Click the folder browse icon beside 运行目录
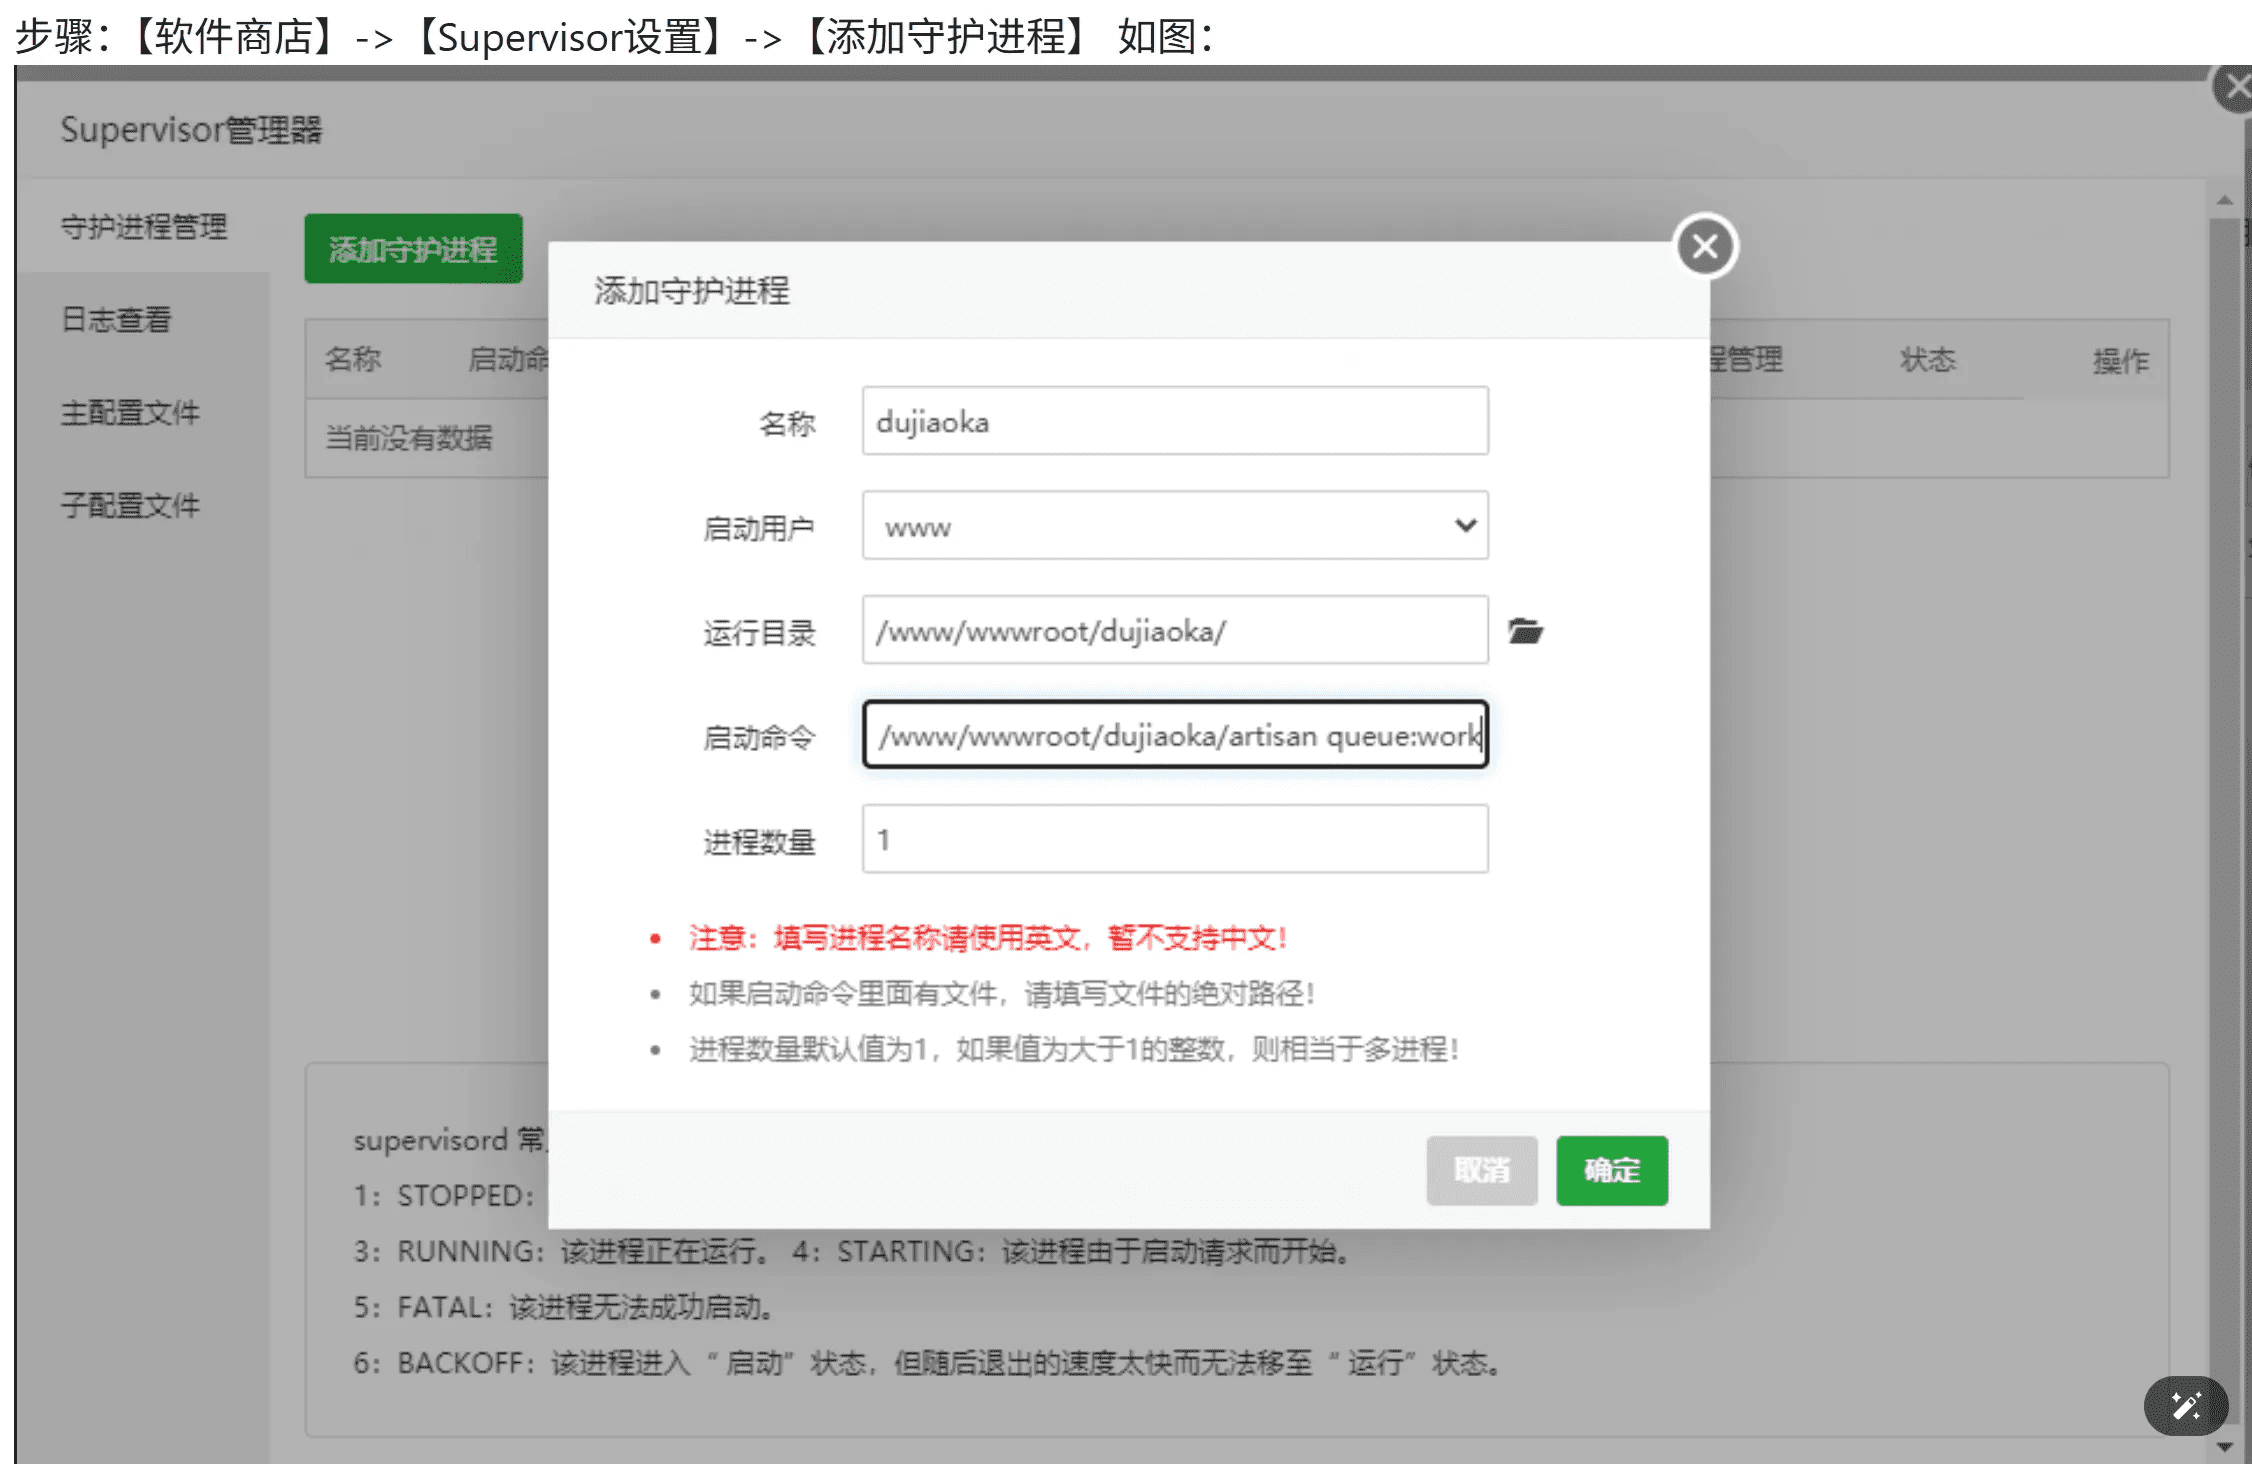Screen dimensions: 2252x1464 [1525, 631]
